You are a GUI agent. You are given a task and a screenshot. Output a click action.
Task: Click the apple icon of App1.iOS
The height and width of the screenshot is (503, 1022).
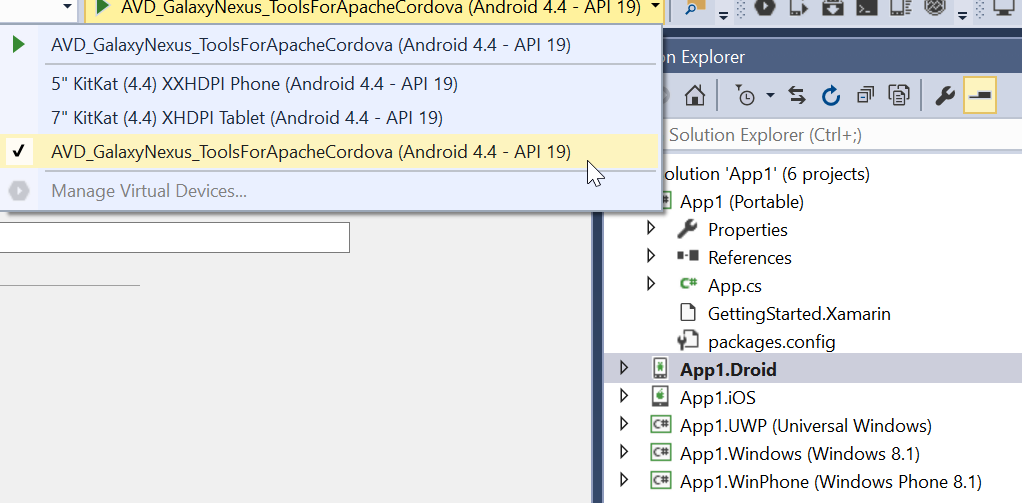(660, 397)
